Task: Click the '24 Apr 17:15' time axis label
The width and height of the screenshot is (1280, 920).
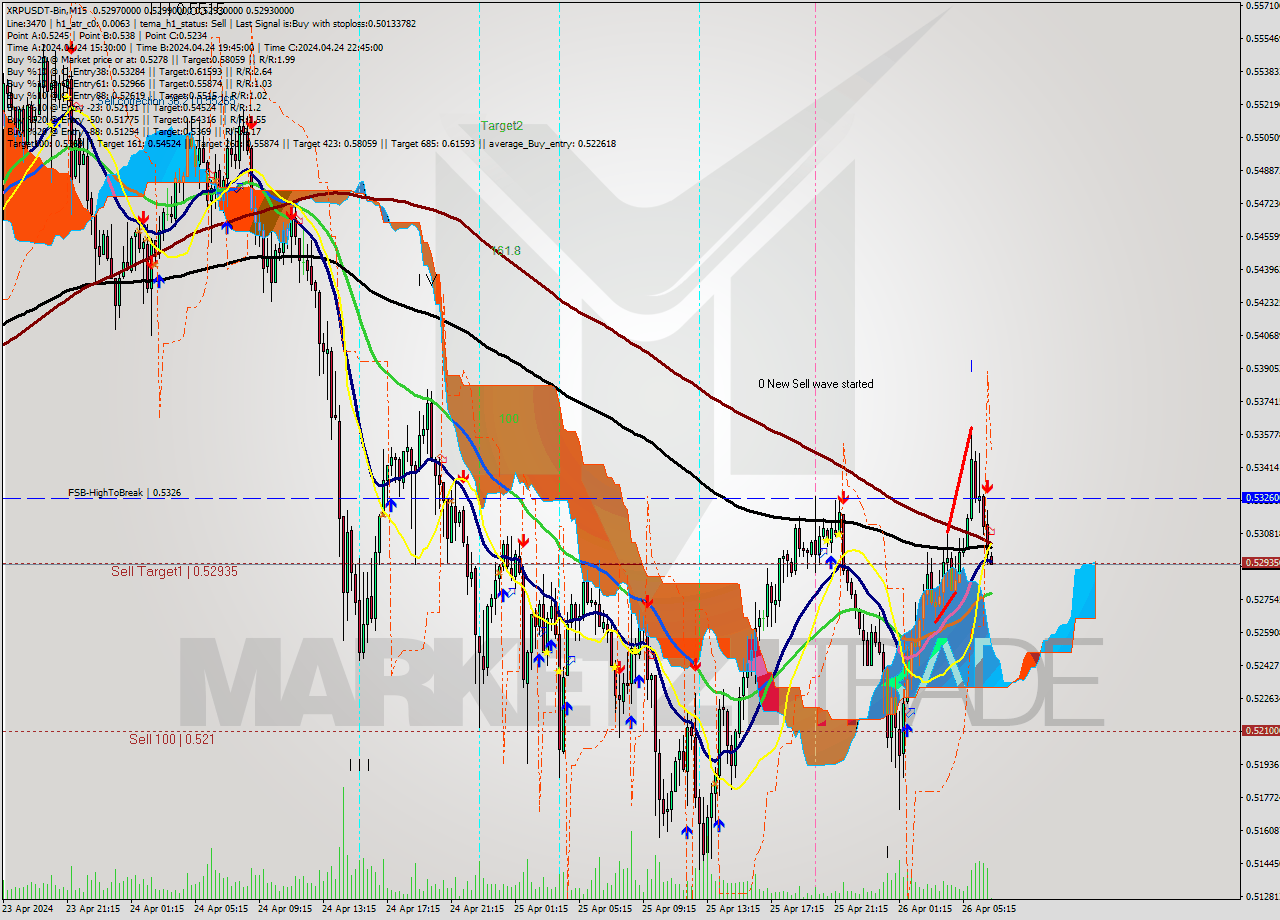Action: 415,910
